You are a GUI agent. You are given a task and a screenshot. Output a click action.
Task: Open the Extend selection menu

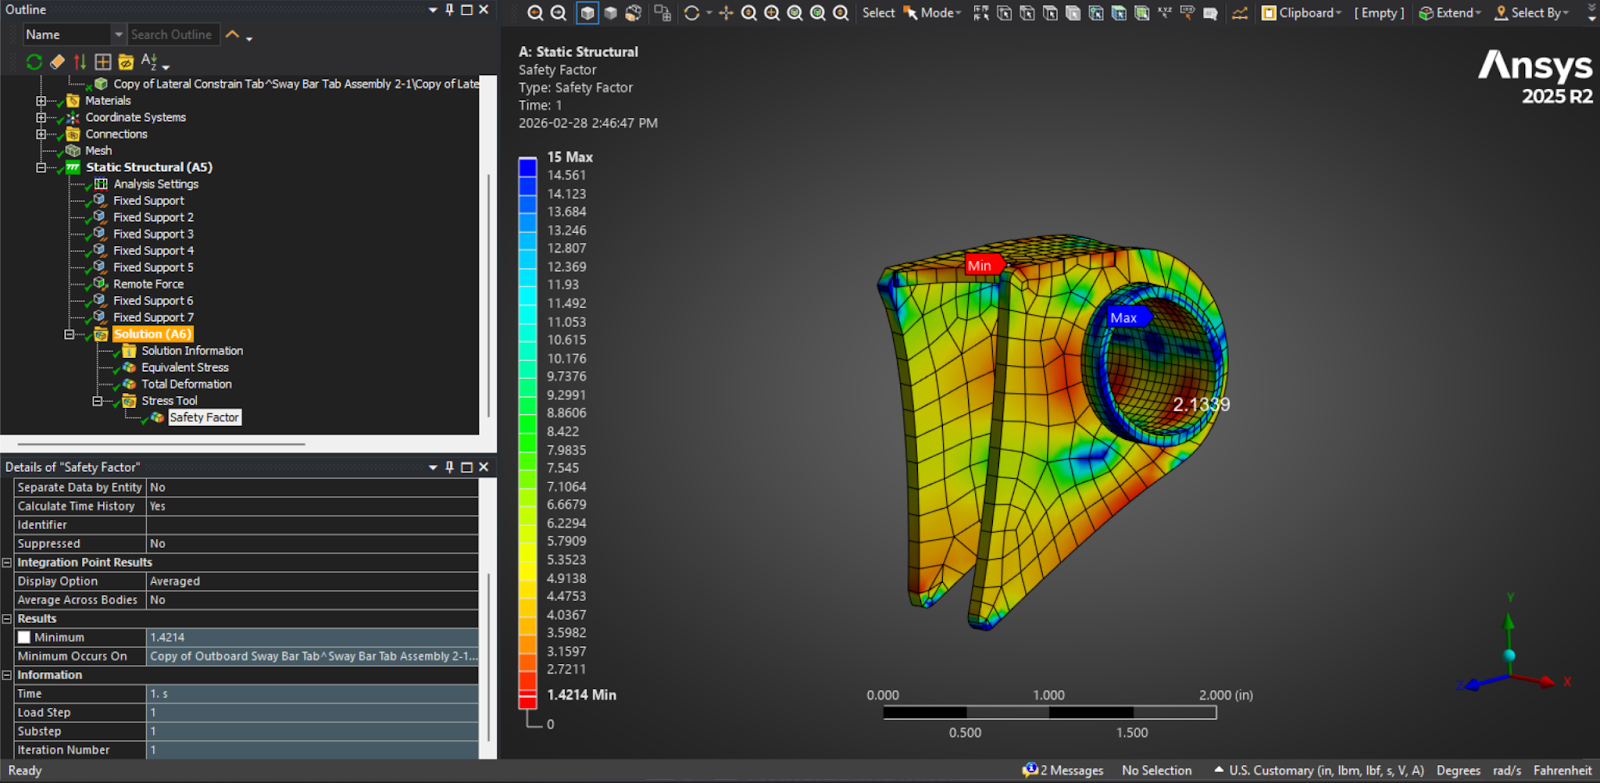[1450, 13]
